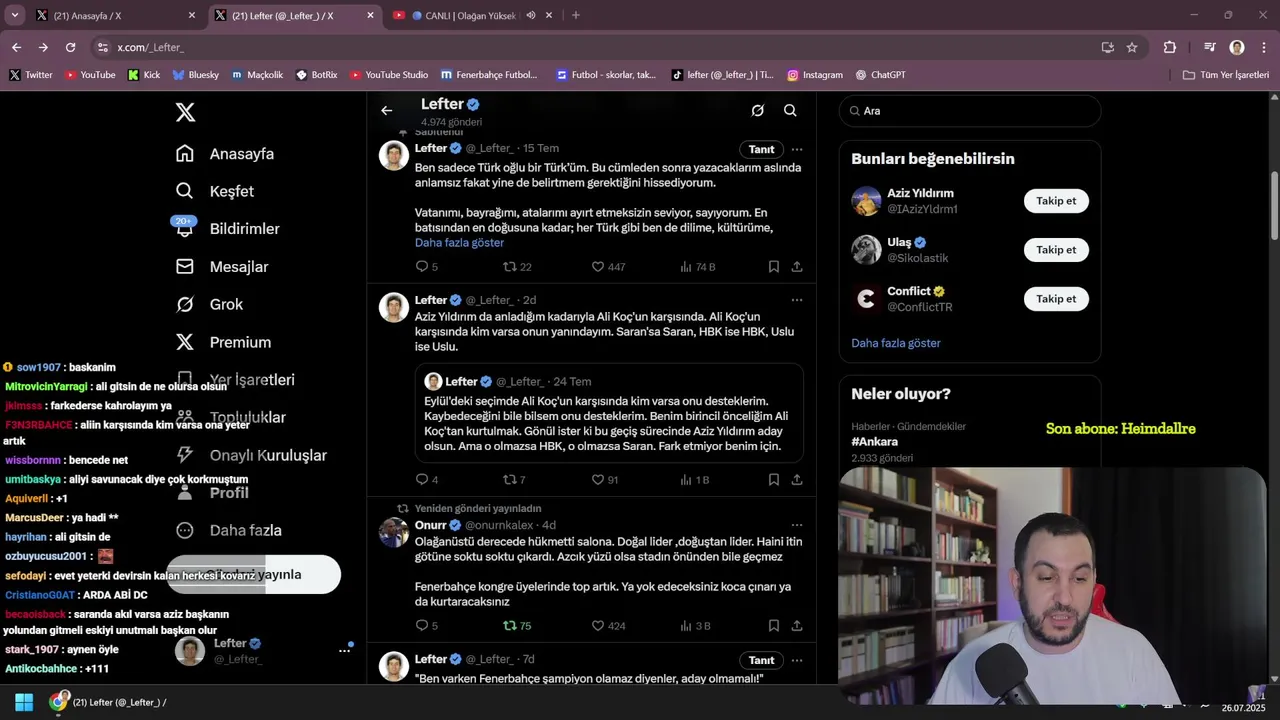Click Tanıt on the 15 Tem post
This screenshot has width=1280, height=720.
pyautogui.click(x=762, y=149)
